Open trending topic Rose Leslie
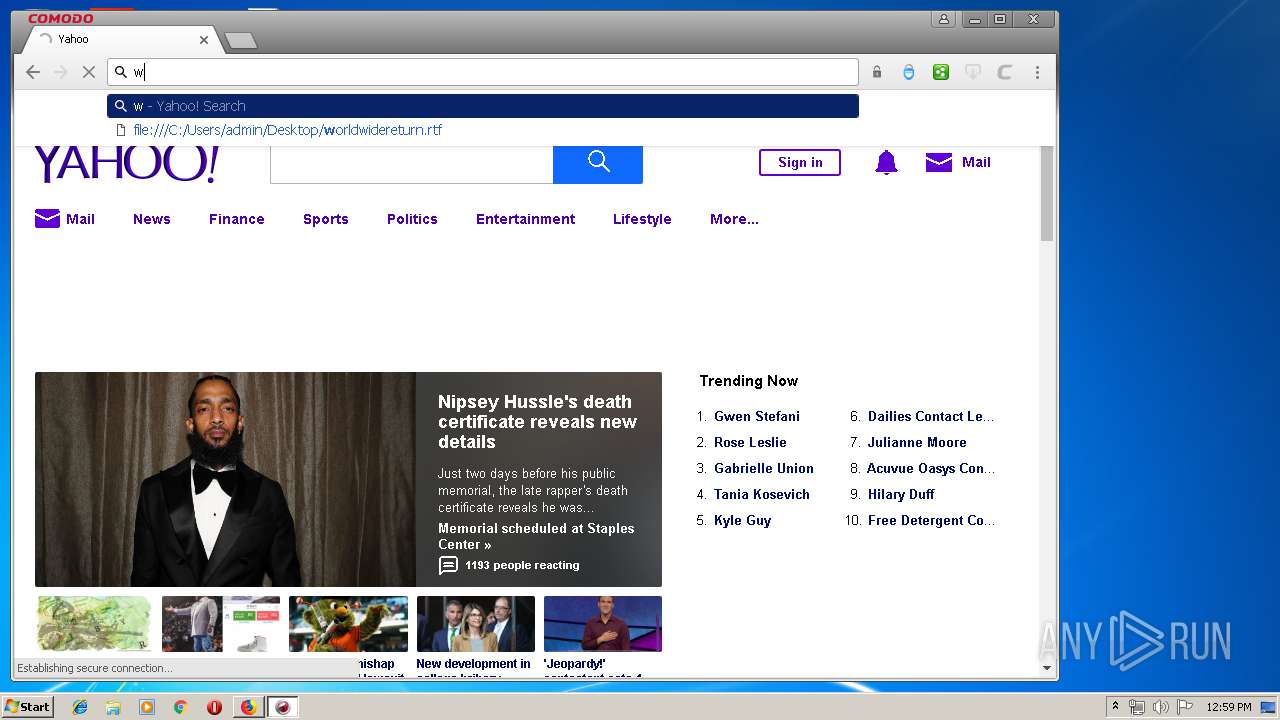 pyautogui.click(x=750, y=442)
